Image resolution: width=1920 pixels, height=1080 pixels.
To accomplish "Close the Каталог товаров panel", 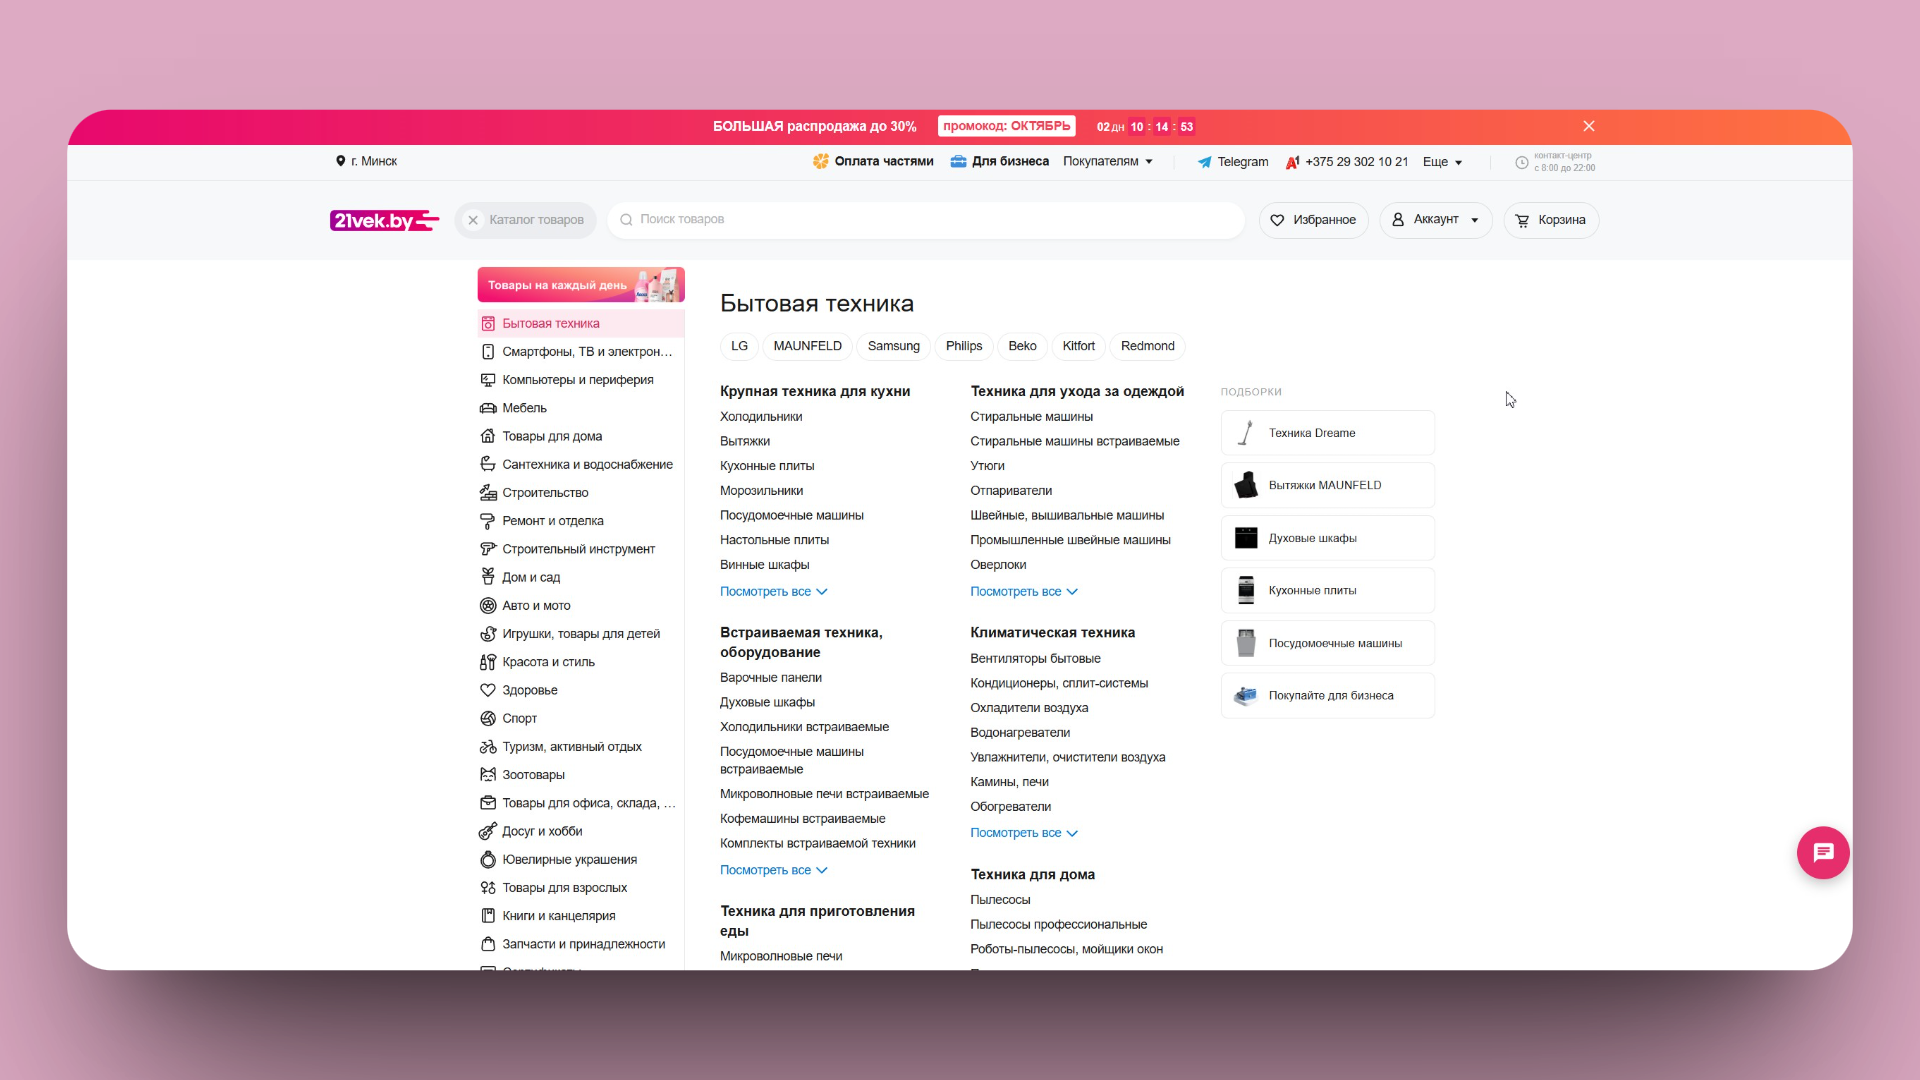I will coord(473,220).
